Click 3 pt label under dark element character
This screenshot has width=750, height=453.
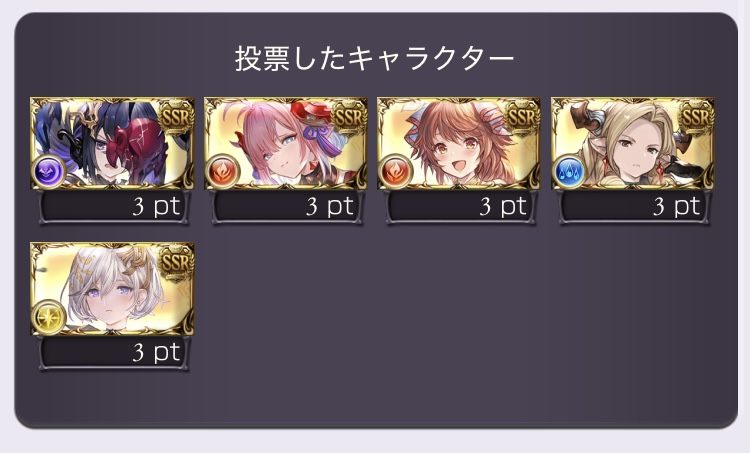[156, 207]
